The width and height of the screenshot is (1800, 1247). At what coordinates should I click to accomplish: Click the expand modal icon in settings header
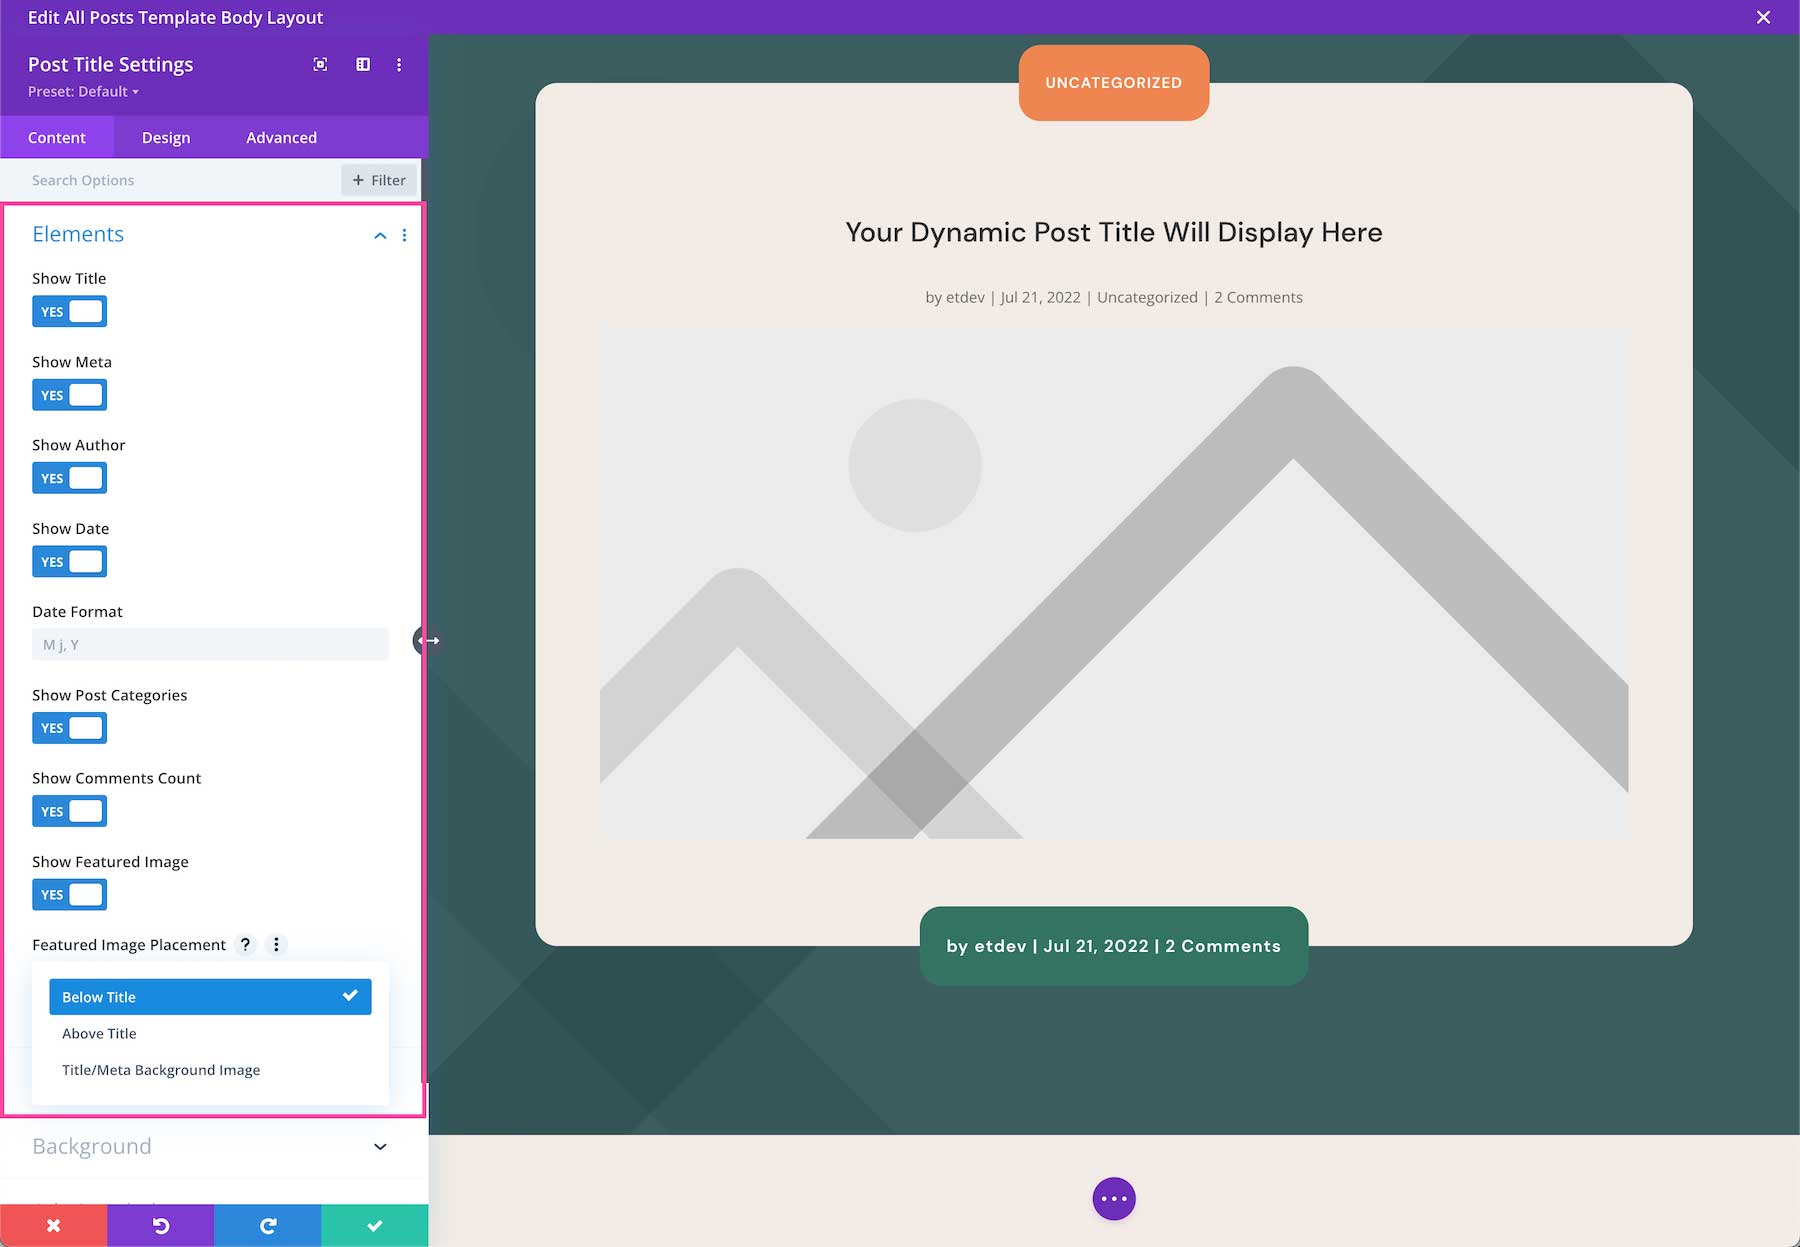point(319,64)
